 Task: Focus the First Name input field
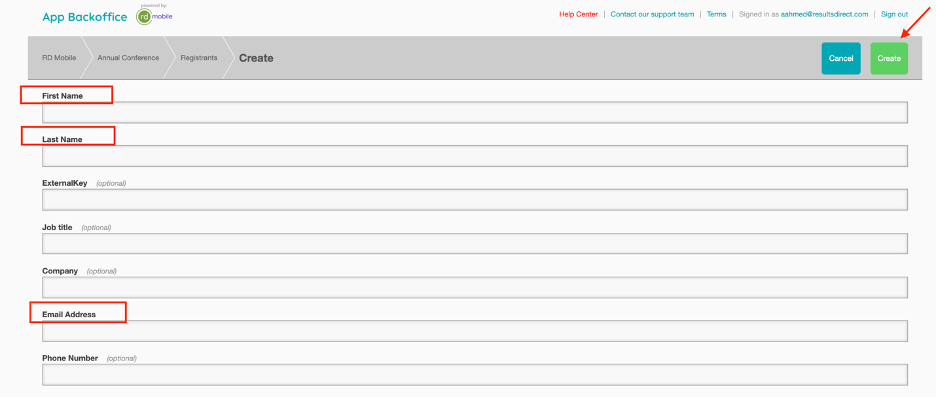(x=475, y=112)
